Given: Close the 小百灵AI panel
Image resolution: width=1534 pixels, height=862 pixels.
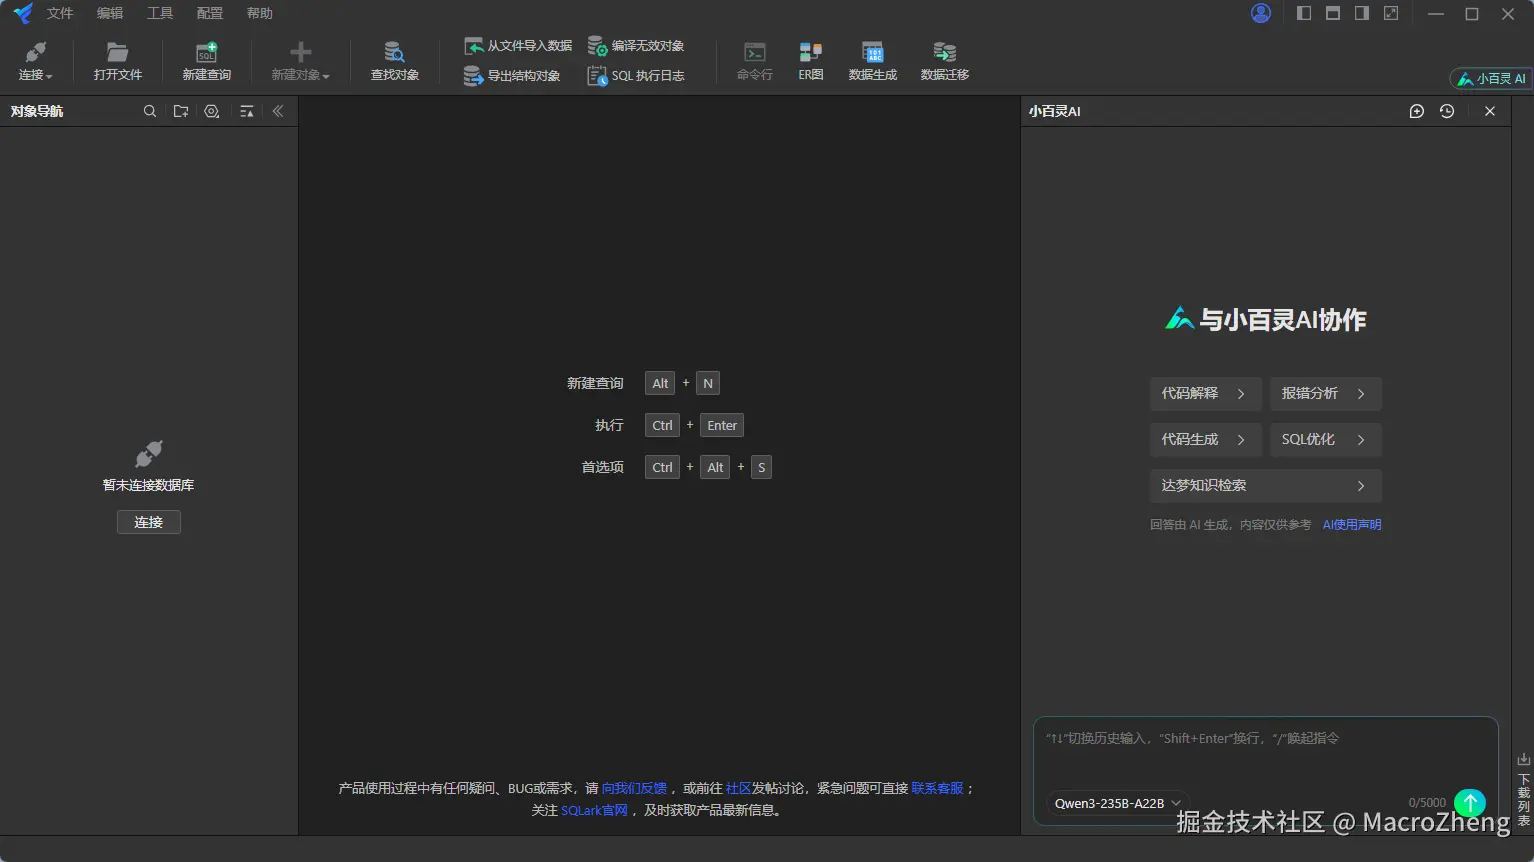Looking at the screenshot, I should 1490,111.
